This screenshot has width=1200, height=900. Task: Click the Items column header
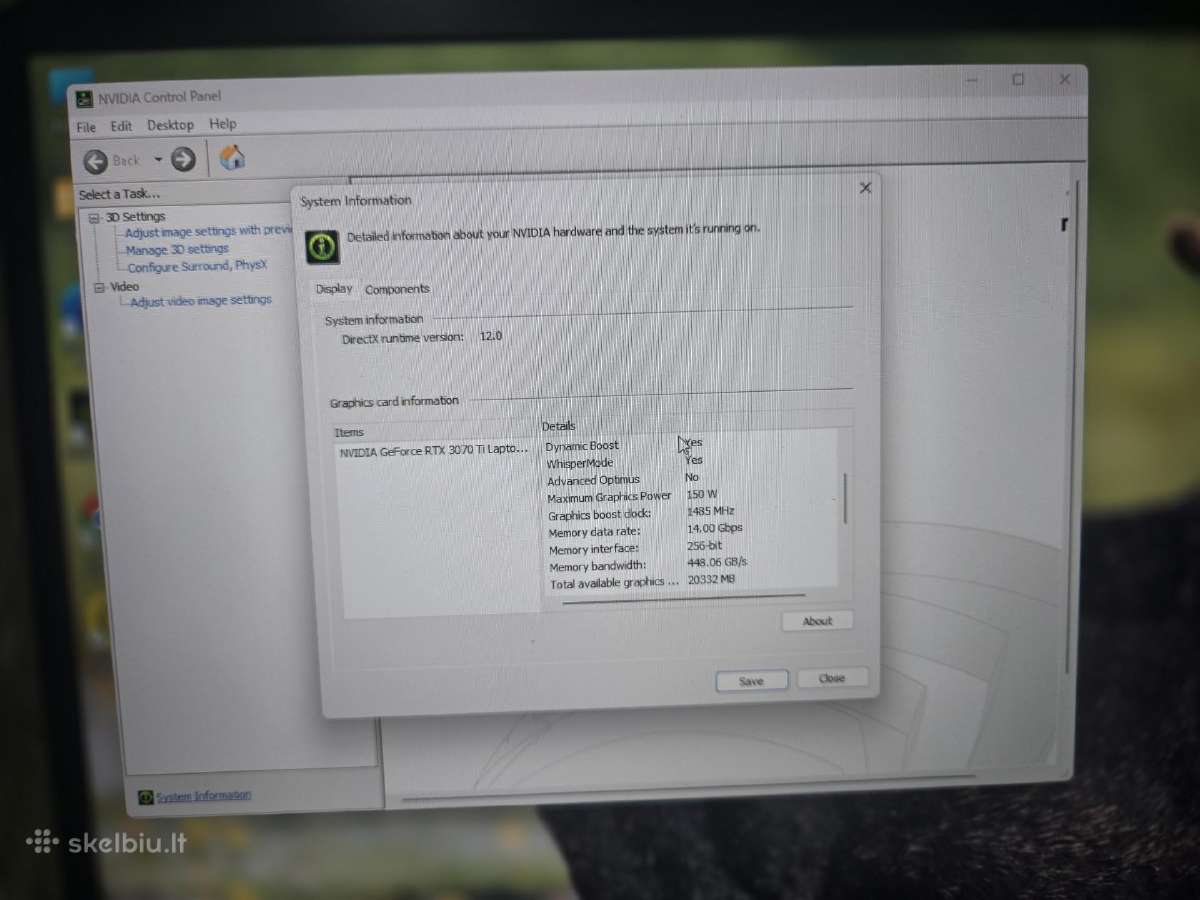tap(350, 433)
